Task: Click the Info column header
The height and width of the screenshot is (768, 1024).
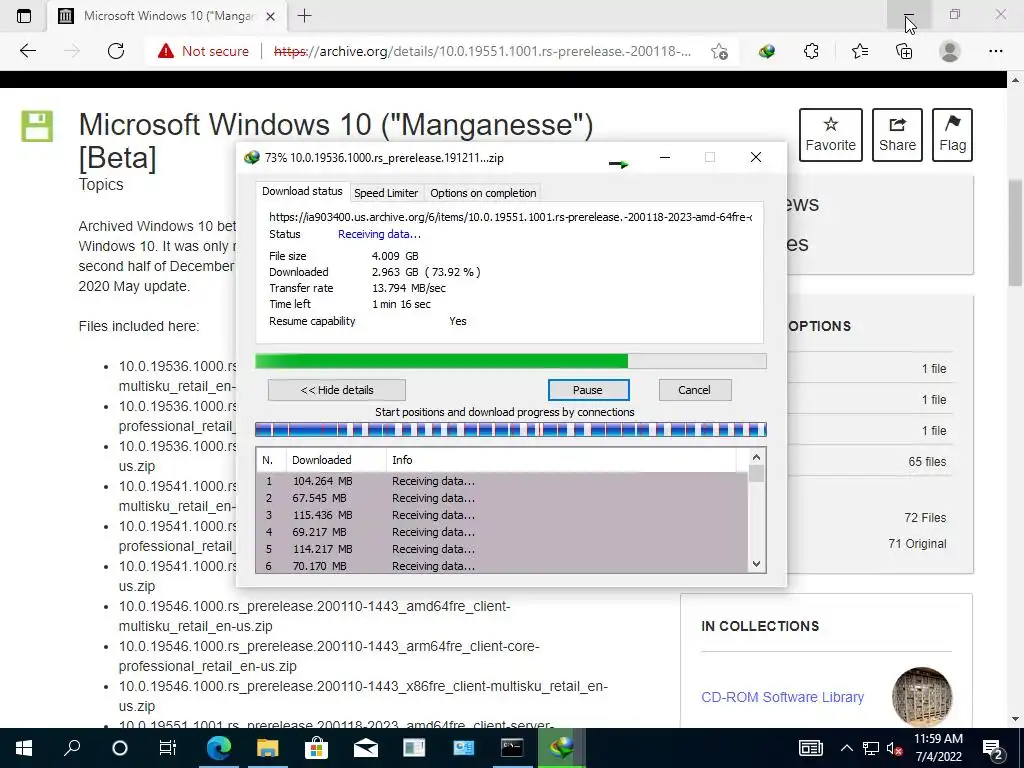Action: [562, 460]
